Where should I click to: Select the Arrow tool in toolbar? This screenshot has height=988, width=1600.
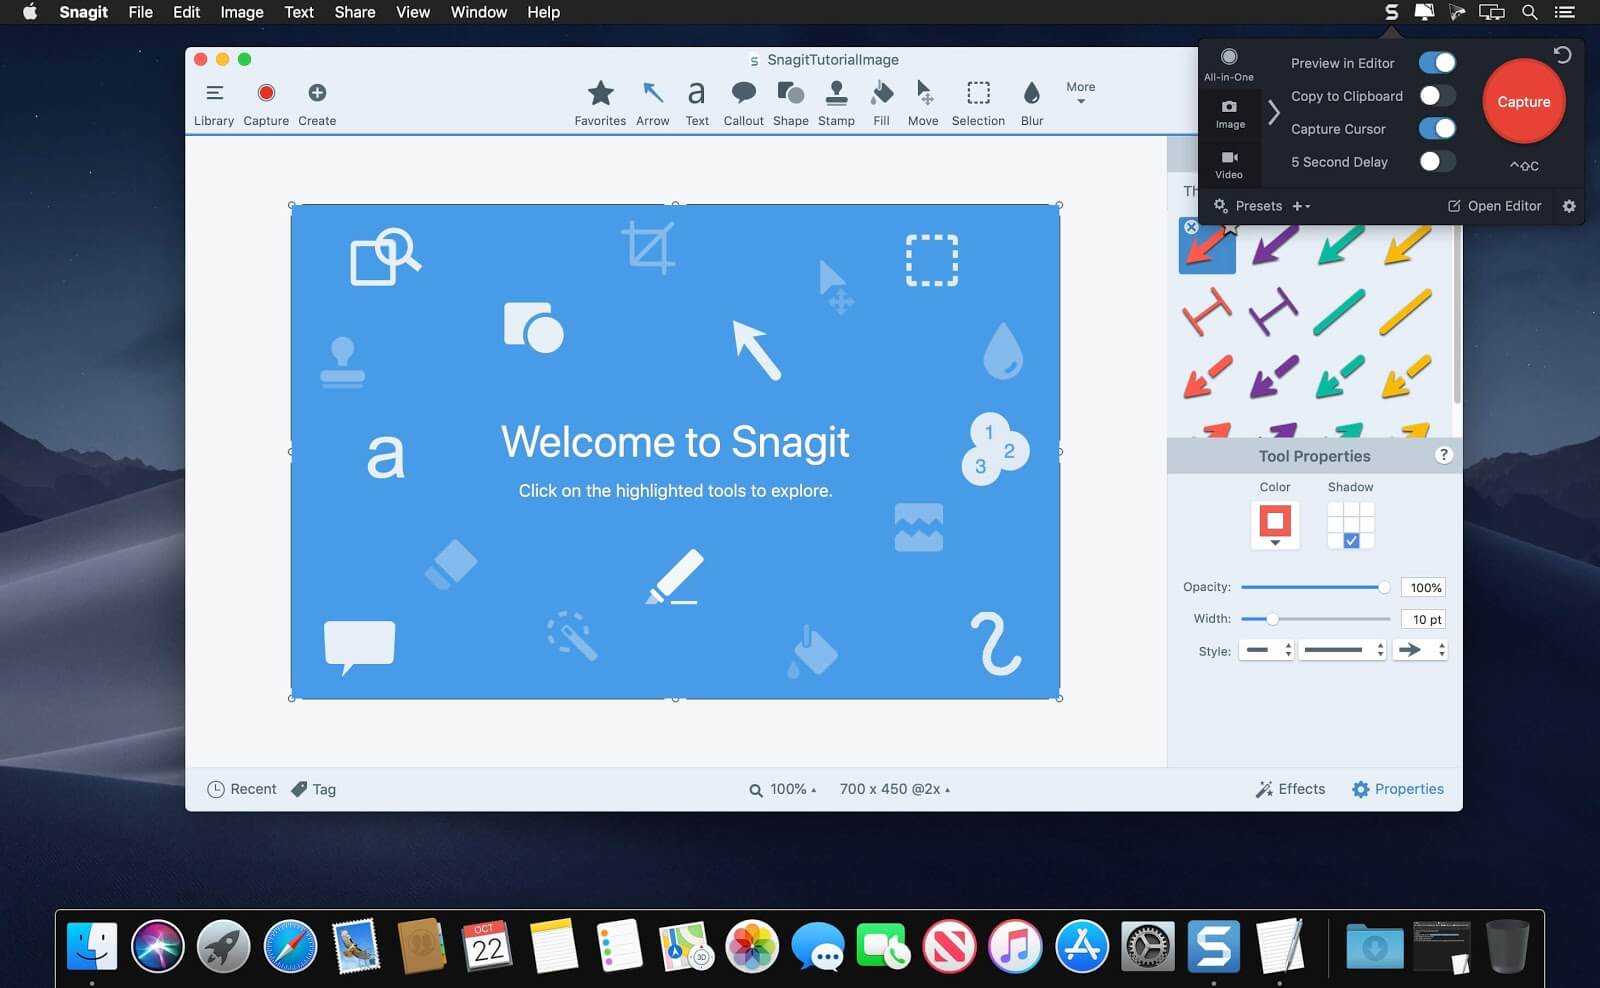click(x=652, y=103)
